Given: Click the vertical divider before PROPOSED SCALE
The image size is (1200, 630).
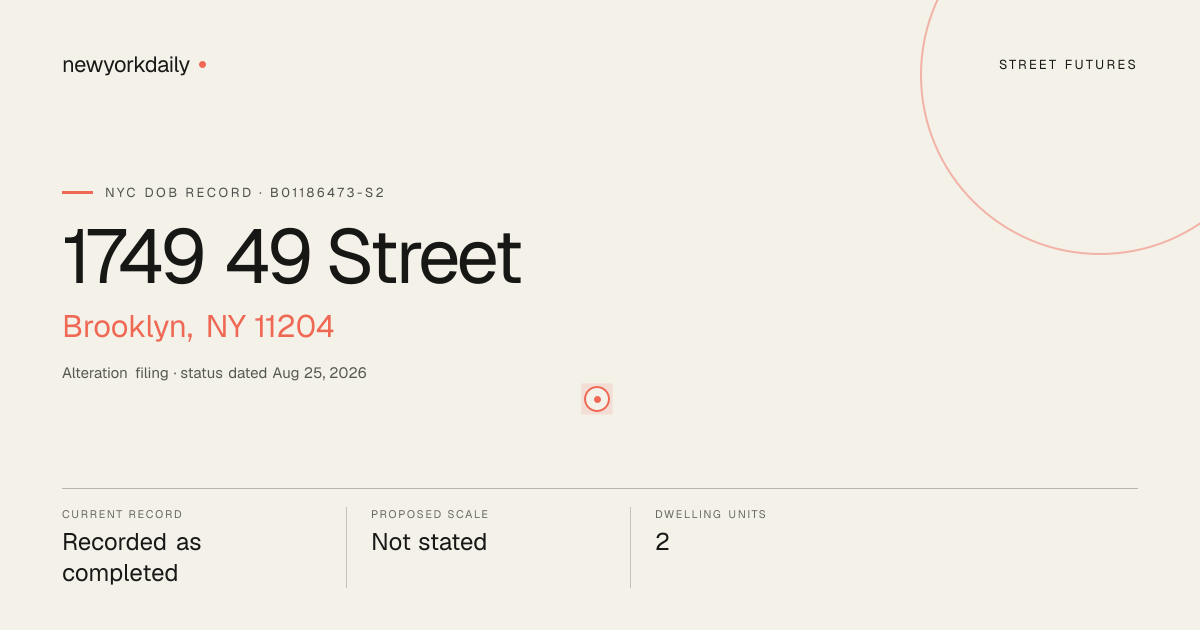Looking at the screenshot, I should (346, 547).
